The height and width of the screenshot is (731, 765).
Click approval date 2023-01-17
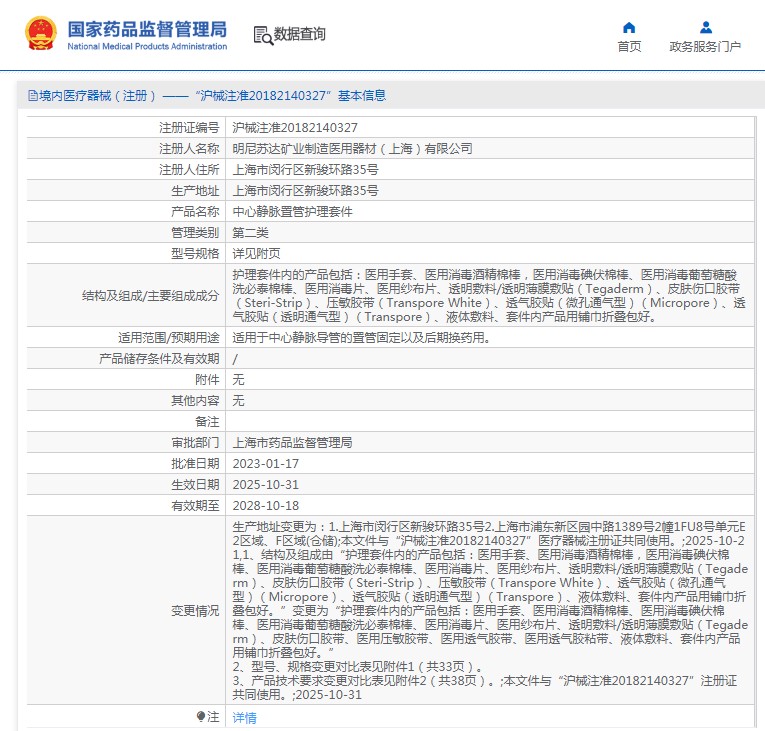pyautogui.click(x=266, y=464)
